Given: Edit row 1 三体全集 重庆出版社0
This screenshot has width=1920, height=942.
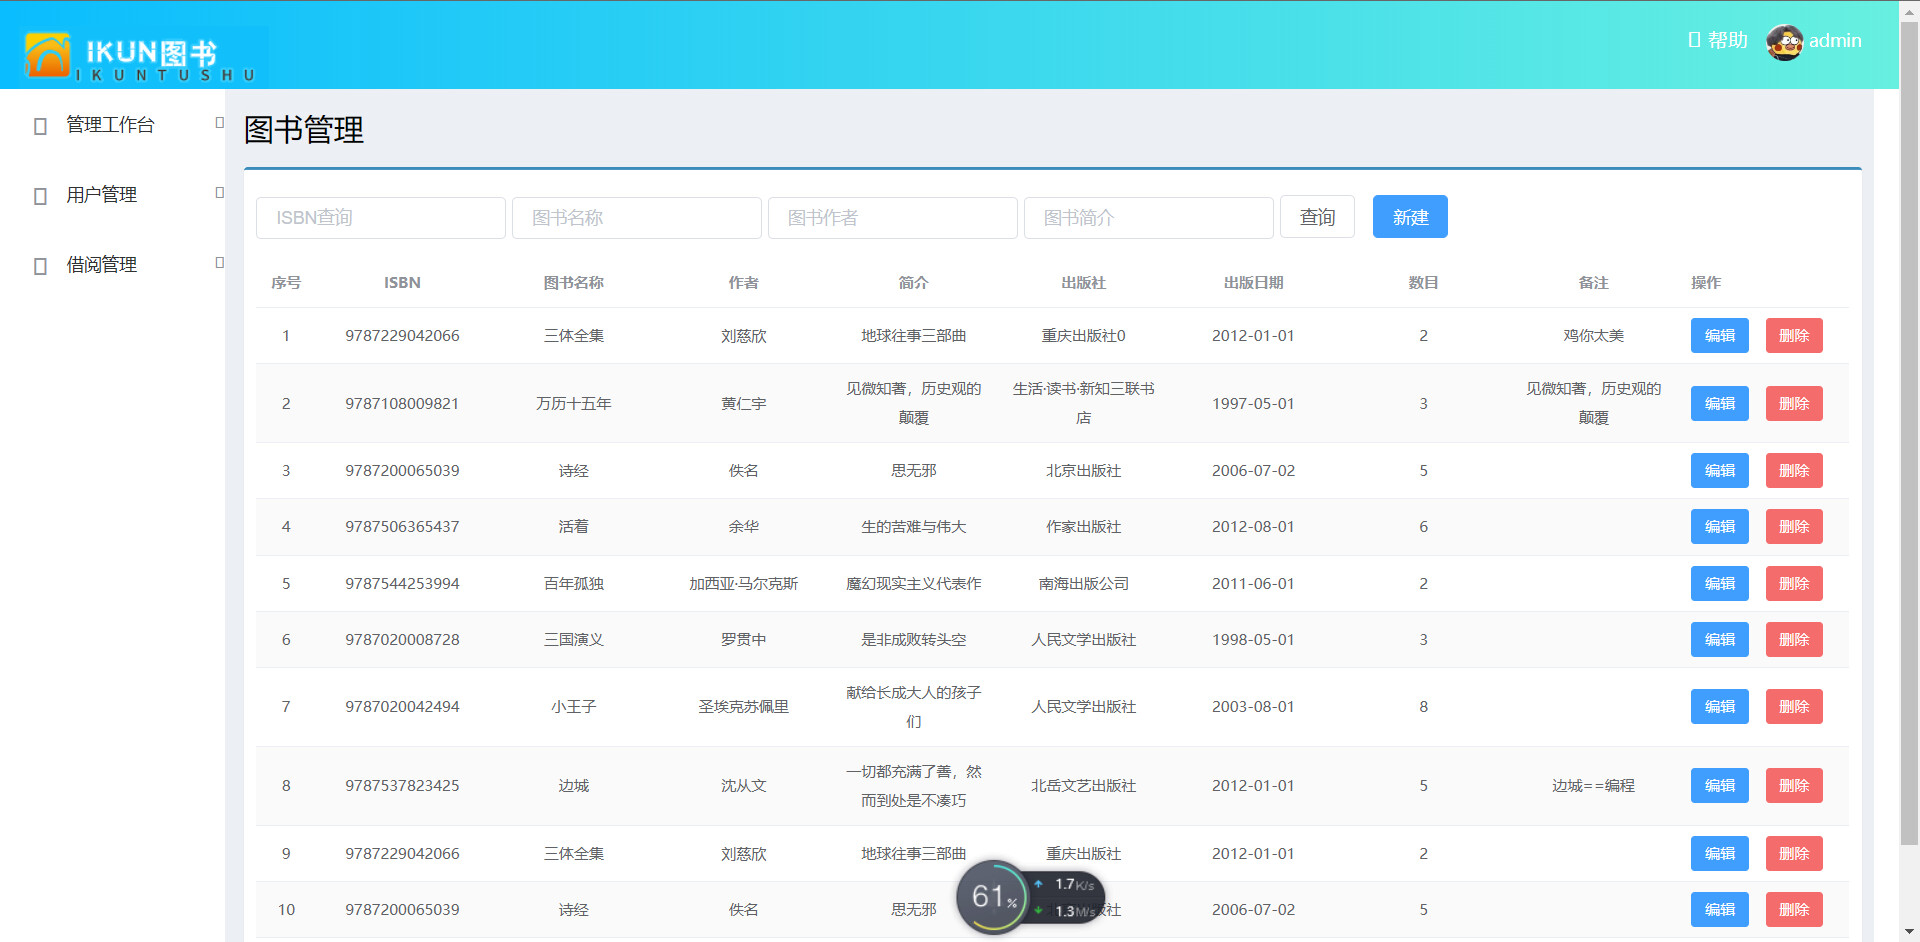Looking at the screenshot, I should pyautogui.click(x=1719, y=336).
